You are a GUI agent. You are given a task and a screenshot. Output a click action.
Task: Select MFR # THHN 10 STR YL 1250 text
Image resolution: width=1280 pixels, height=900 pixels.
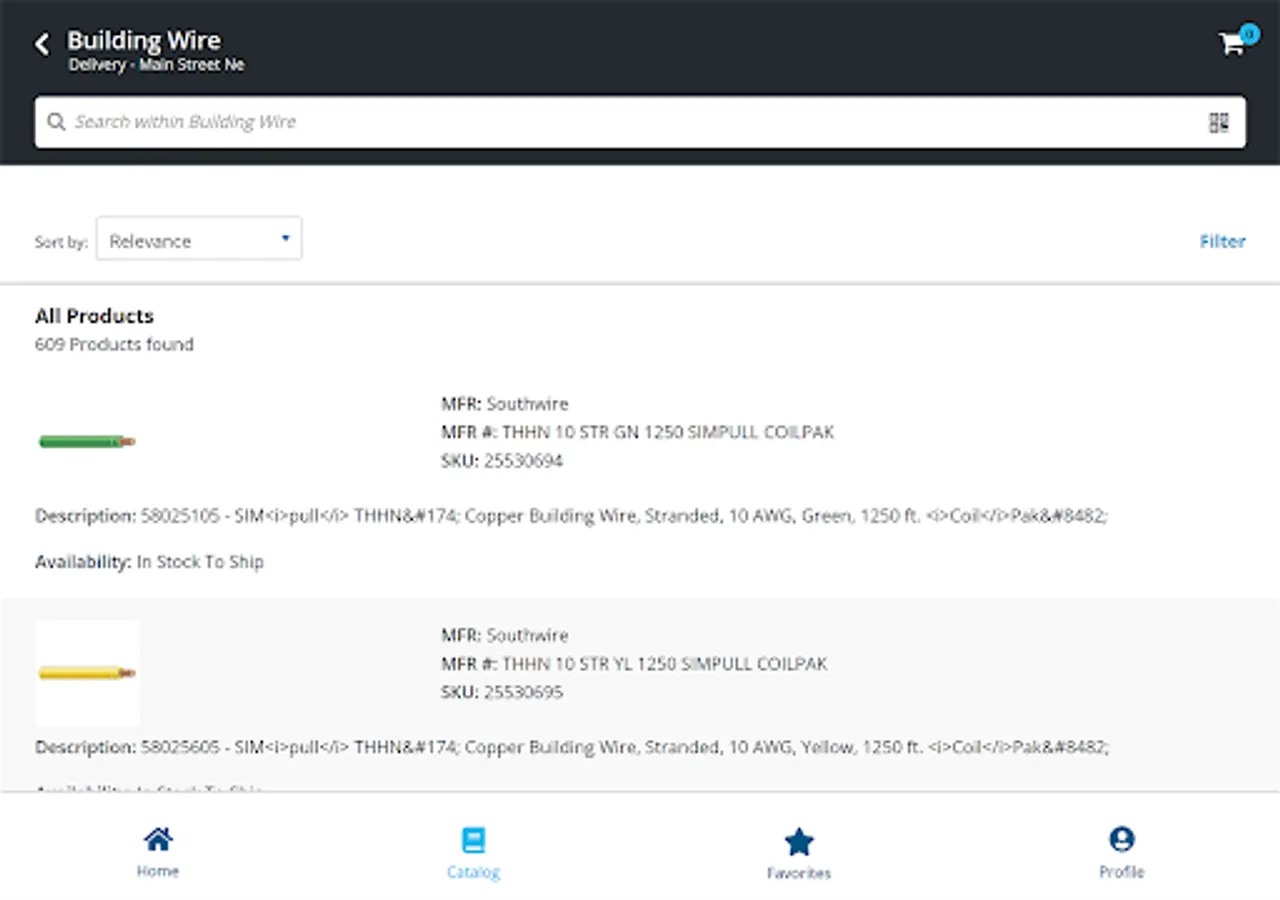(x=634, y=663)
